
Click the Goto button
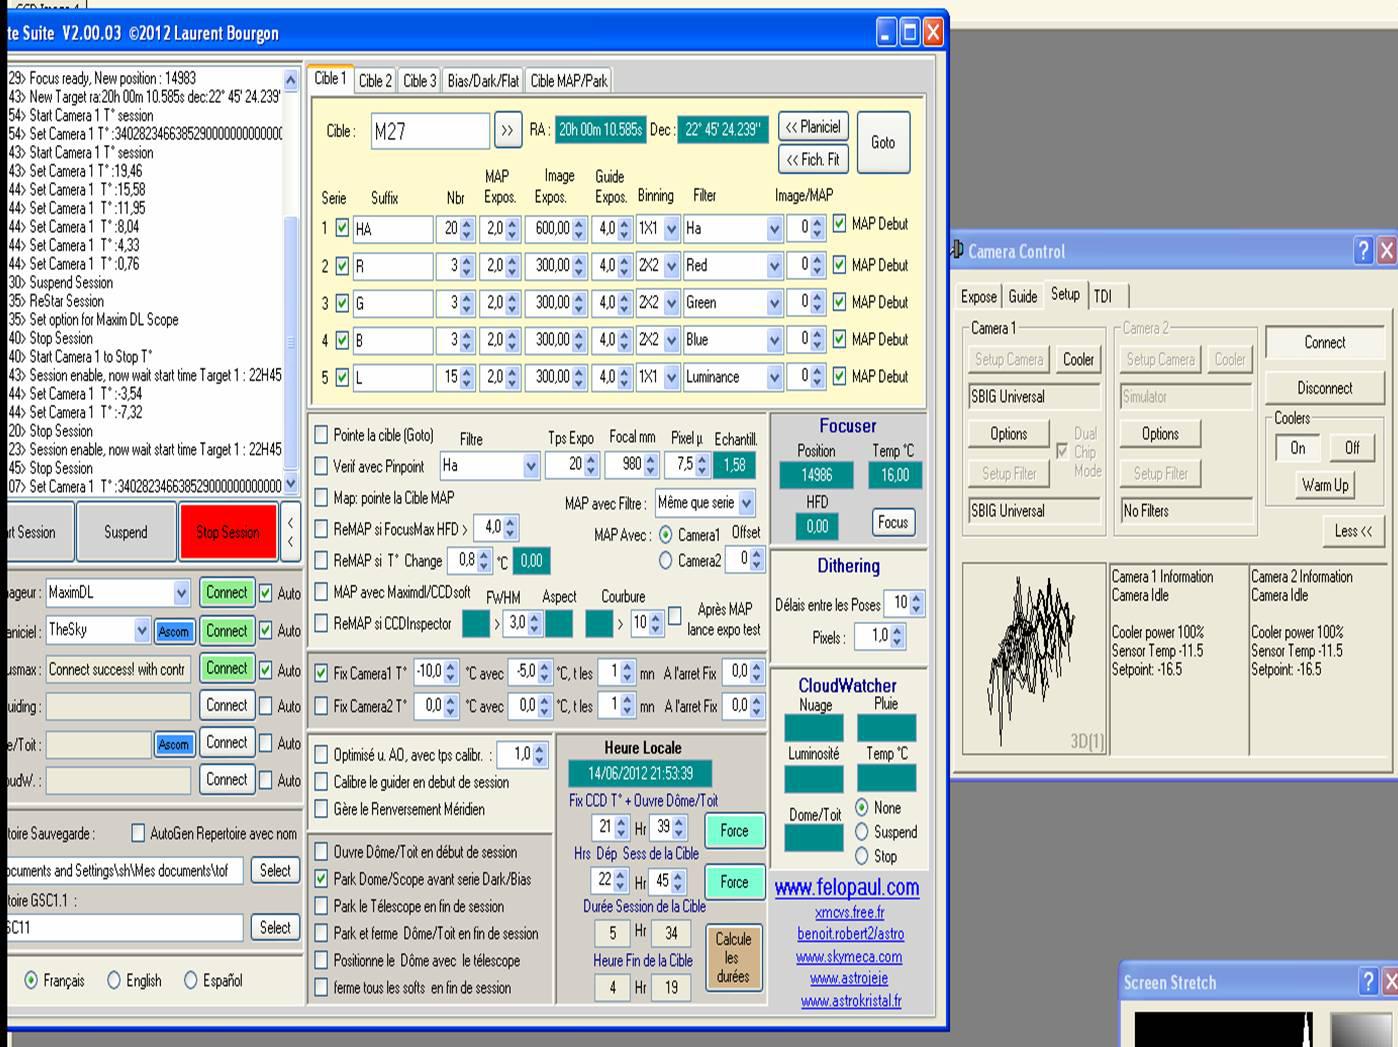(883, 142)
